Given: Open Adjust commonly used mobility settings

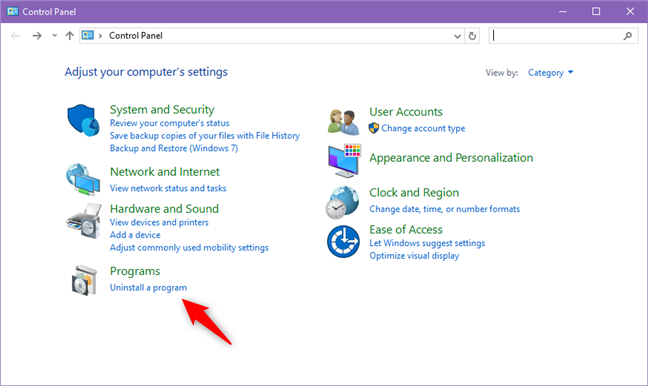Looking at the screenshot, I should coord(189,247).
